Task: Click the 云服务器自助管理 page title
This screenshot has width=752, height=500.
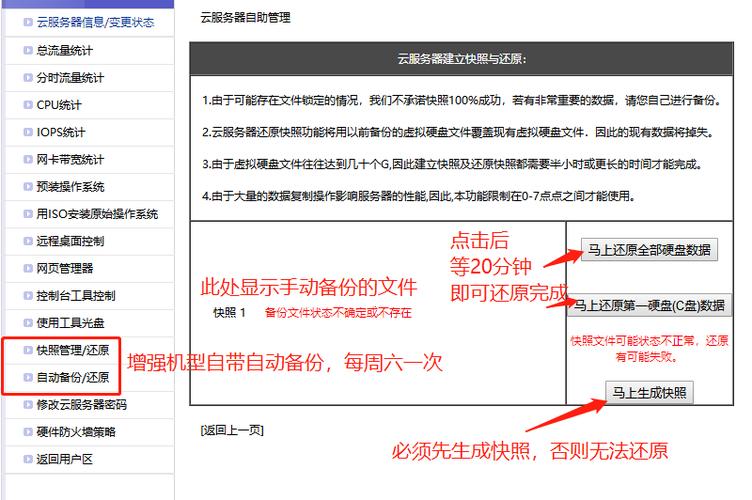Action: pos(246,18)
